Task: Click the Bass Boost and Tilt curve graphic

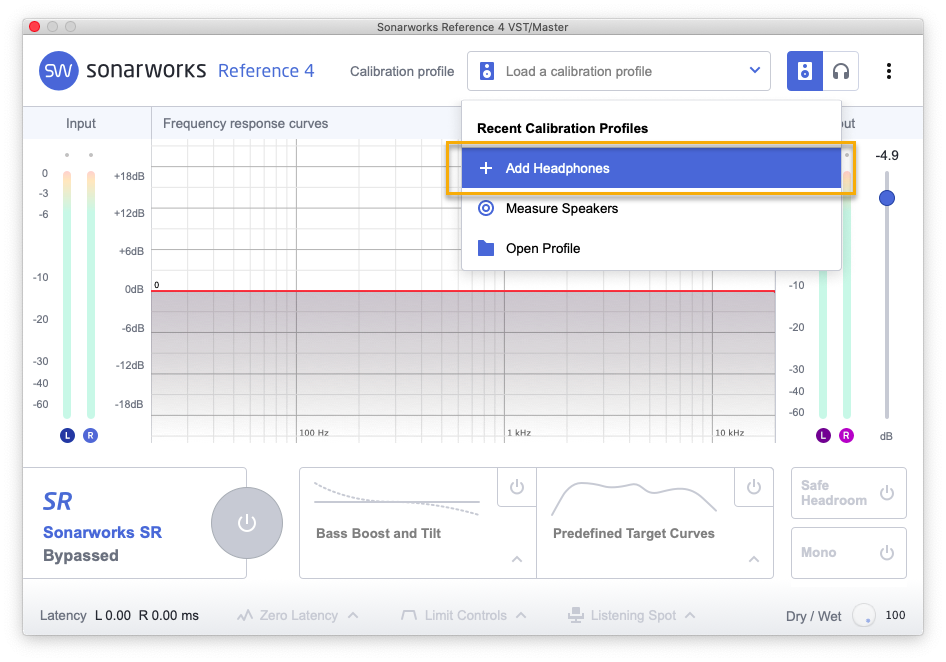Action: (397, 498)
